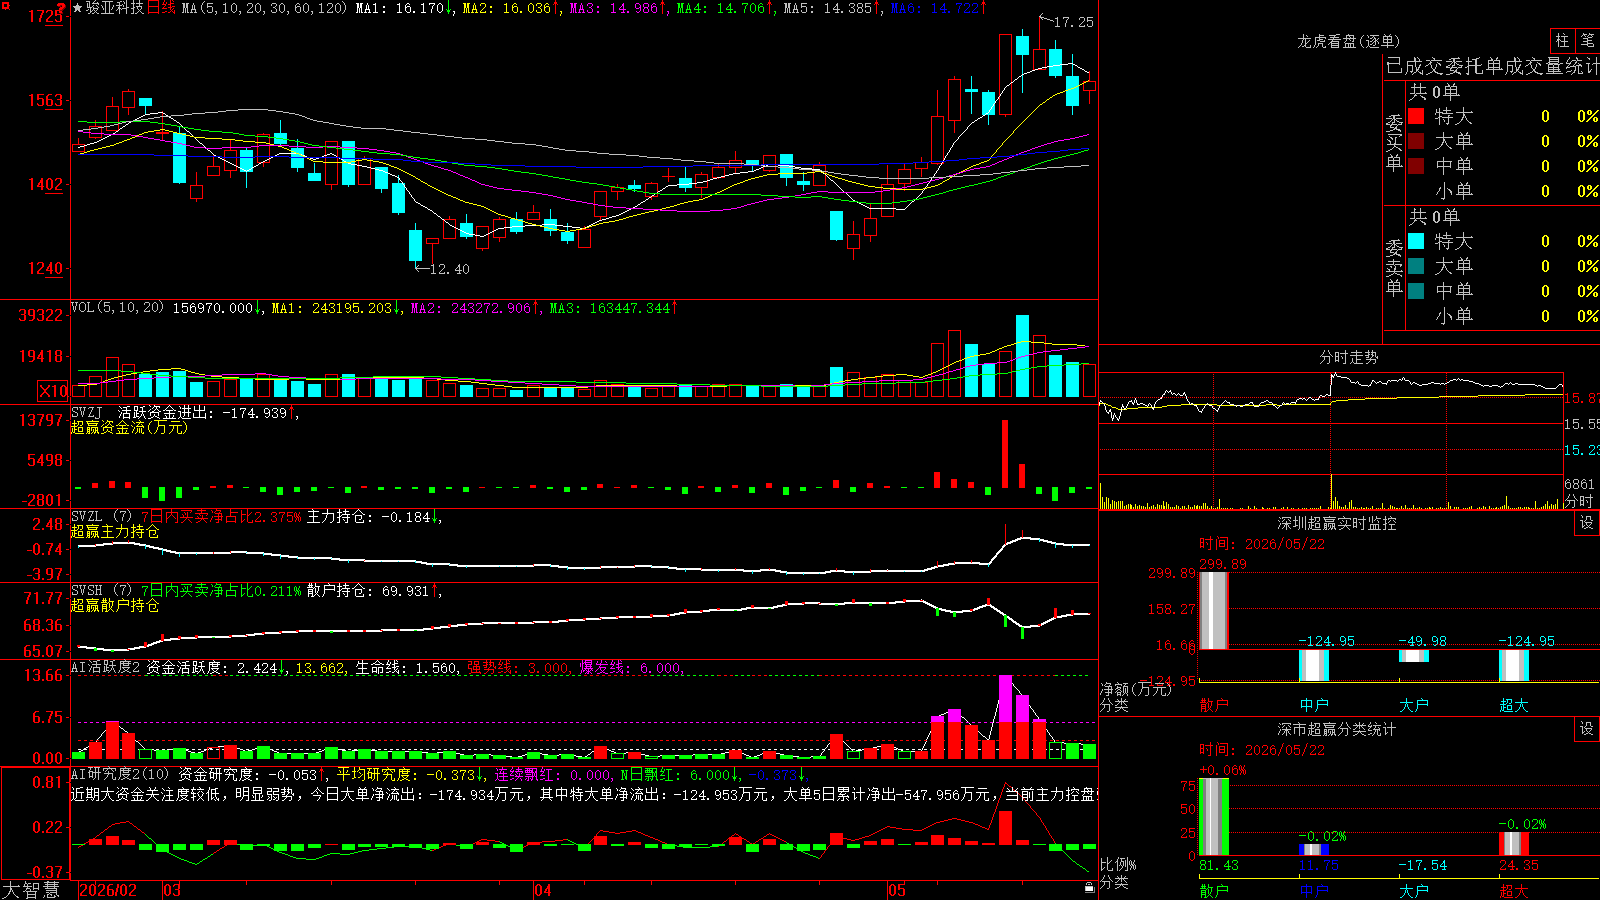Click the VOL(5,10,20) indicator label

pyautogui.click(x=118, y=308)
